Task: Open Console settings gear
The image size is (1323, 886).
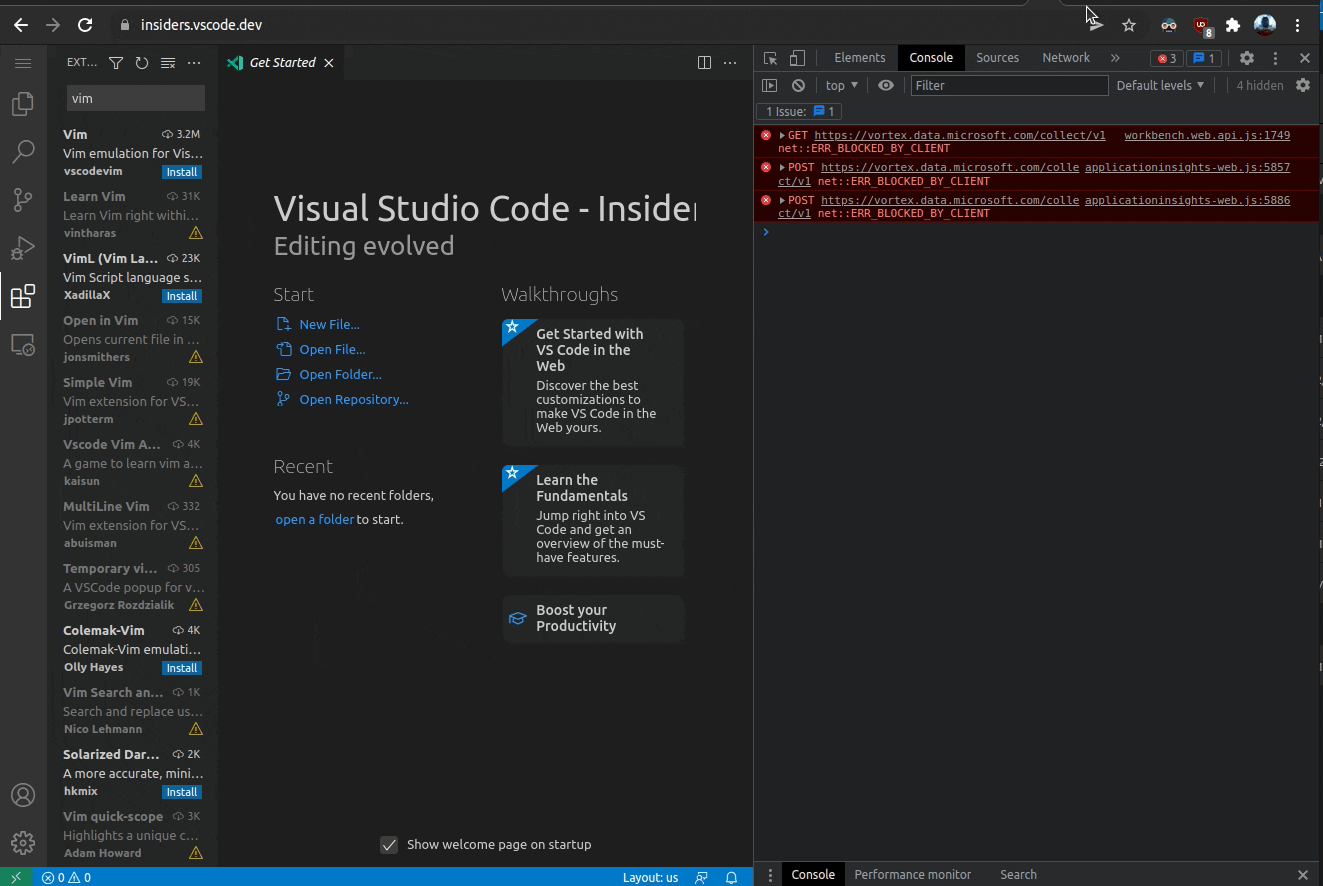Action: point(1303,85)
